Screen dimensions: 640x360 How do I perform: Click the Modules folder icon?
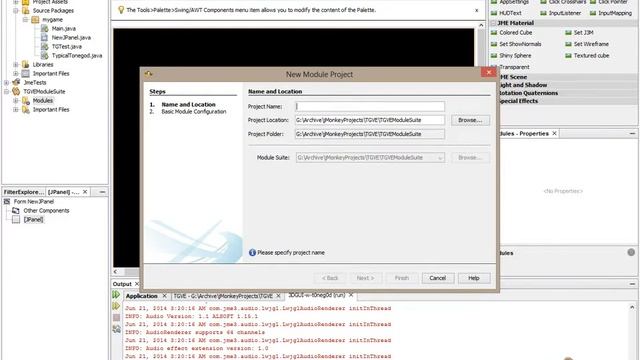tap(25, 100)
